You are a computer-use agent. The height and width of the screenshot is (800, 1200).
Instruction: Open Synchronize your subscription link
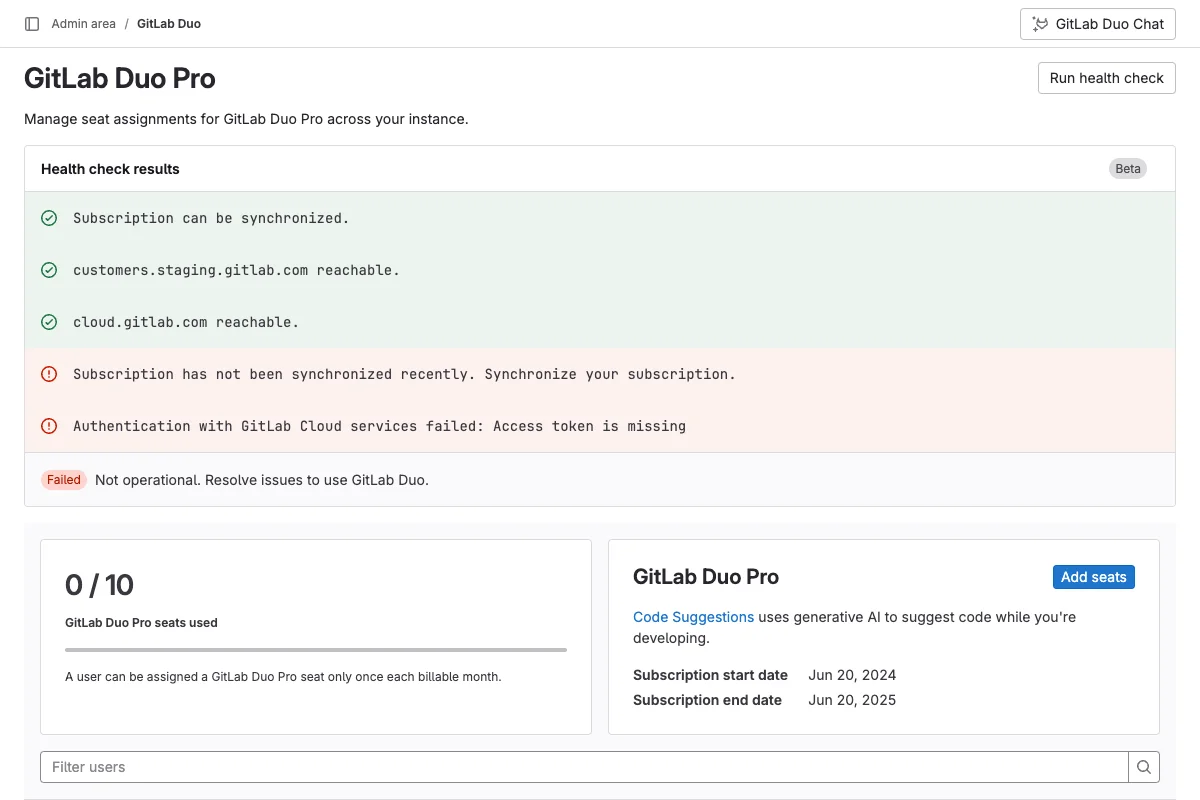coord(608,373)
